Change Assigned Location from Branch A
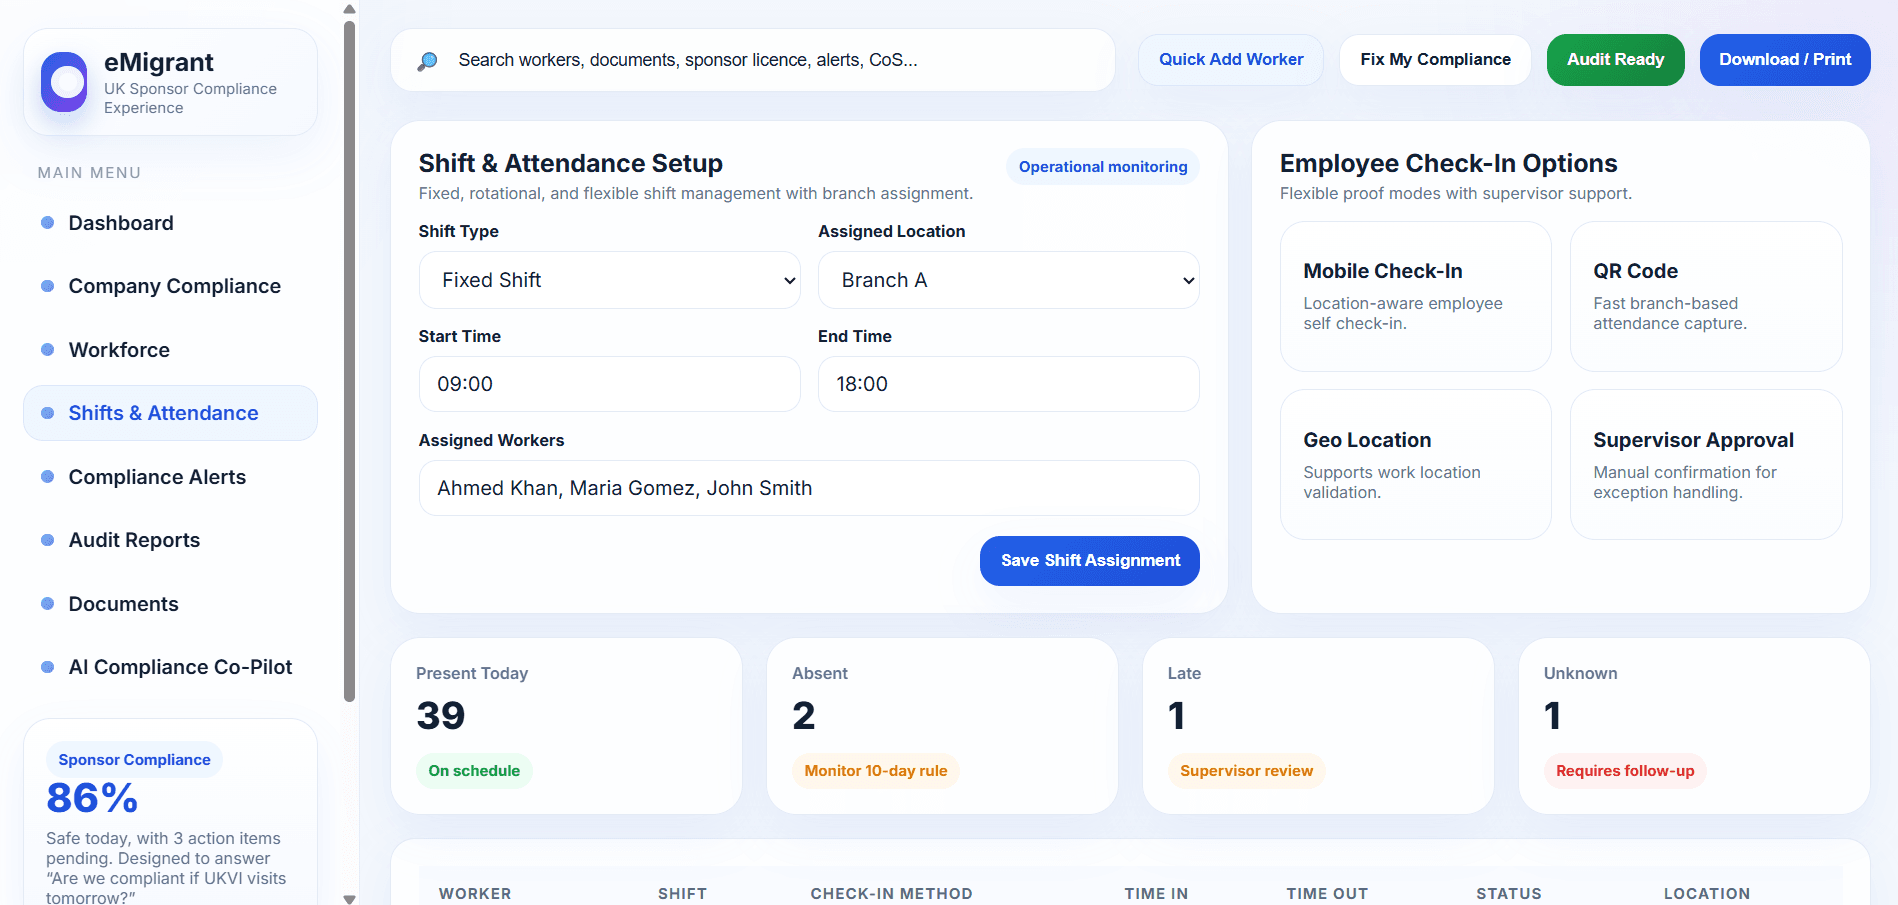This screenshot has width=1898, height=905. pos(1008,280)
